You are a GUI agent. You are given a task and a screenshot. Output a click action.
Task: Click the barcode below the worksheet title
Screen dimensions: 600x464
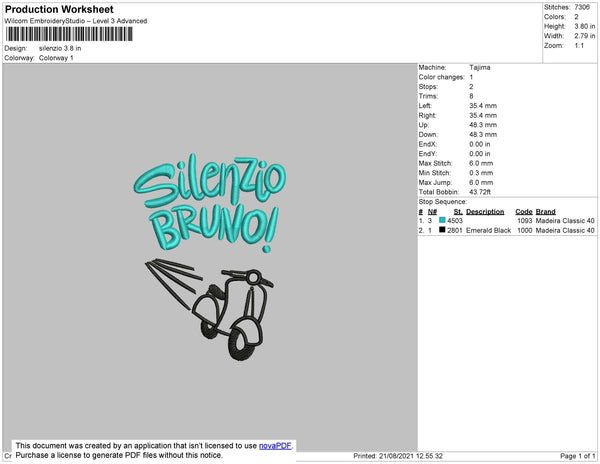[69, 34]
